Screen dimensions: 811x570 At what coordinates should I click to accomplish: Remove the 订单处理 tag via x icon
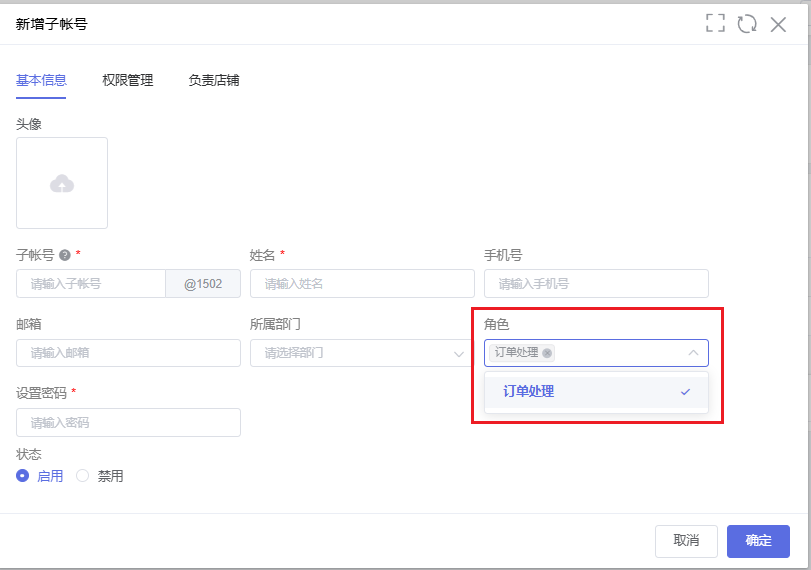coord(547,353)
